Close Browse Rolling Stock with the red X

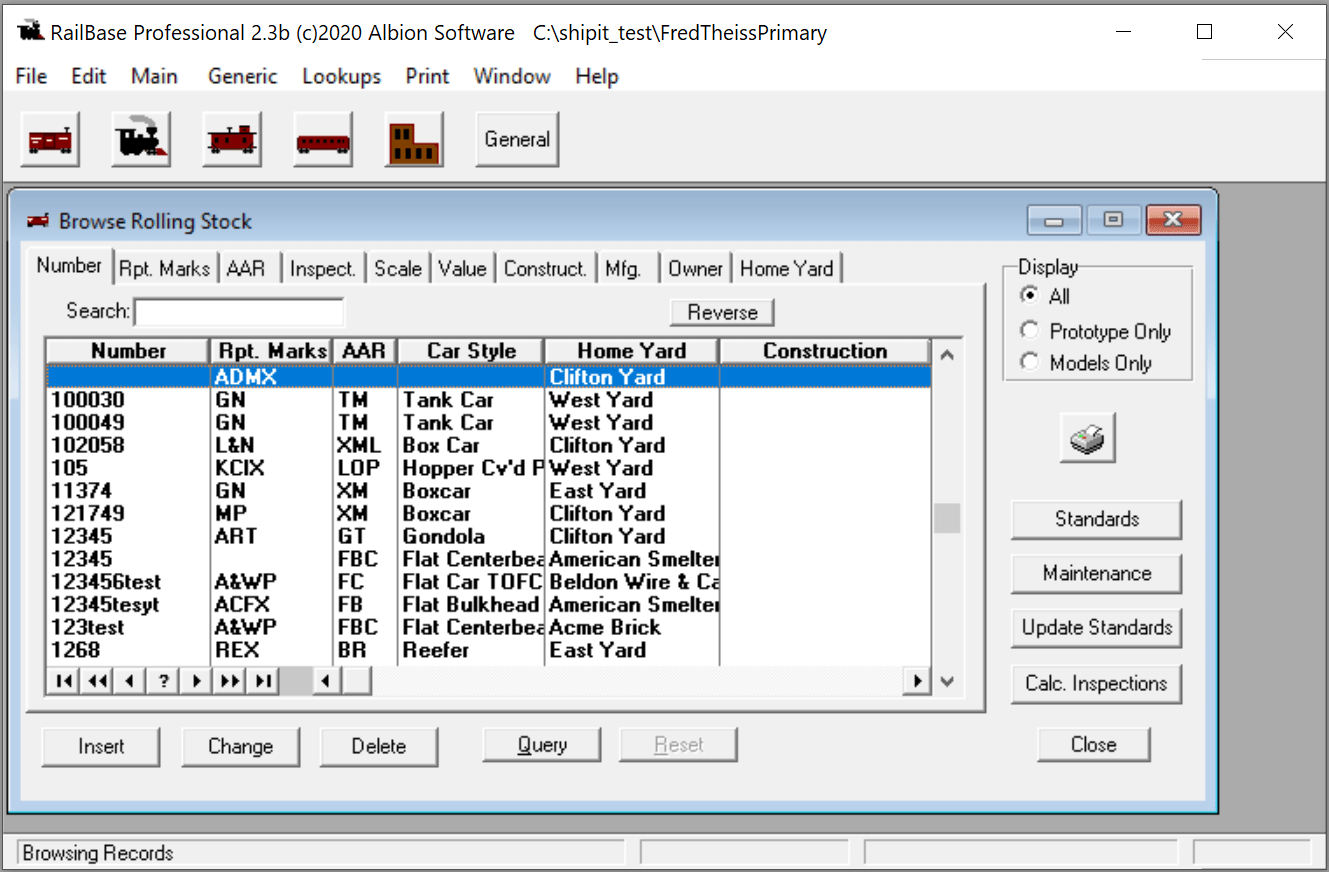(x=1173, y=220)
